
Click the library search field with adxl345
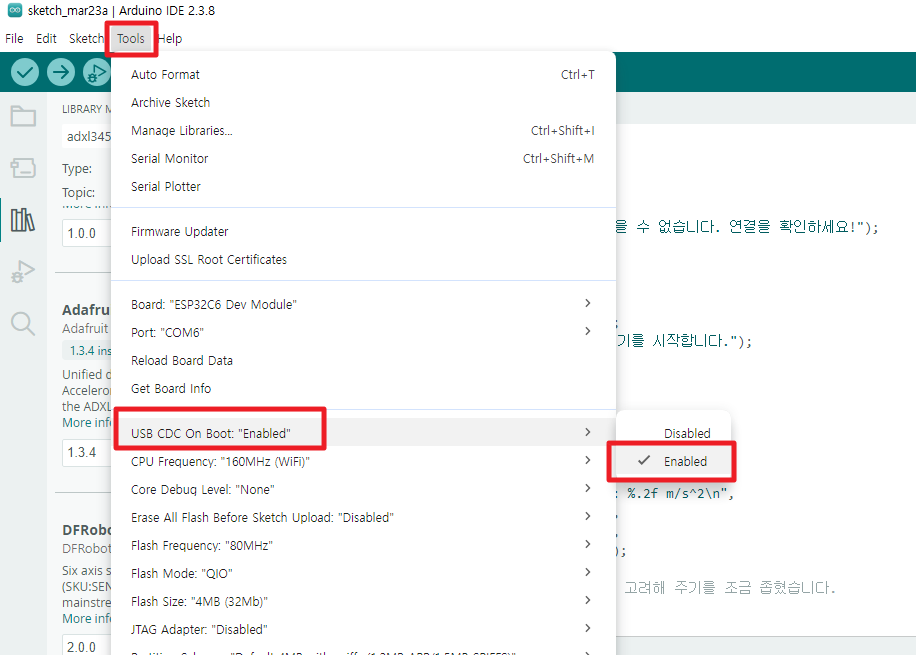[x=86, y=136]
